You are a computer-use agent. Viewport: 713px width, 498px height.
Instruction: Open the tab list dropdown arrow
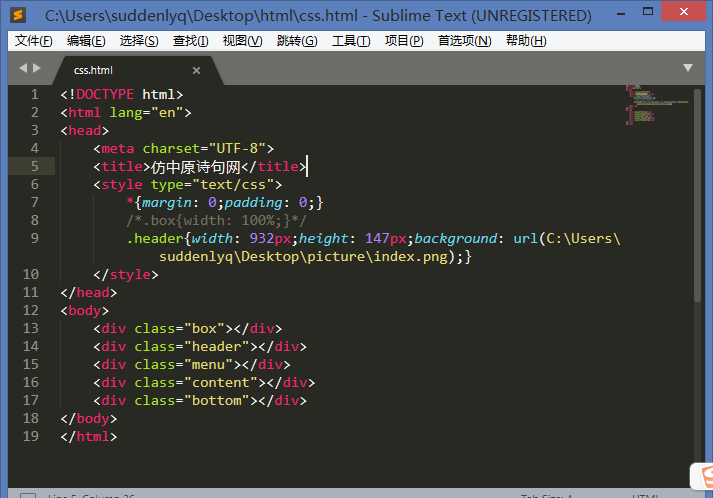coord(688,68)
